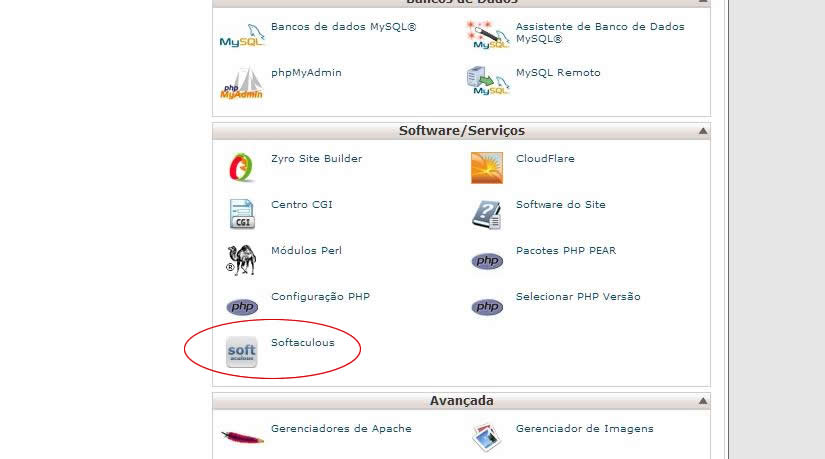Click the Configuração PHP icon
Viewport: 825px width, 459px height.
pyautogui.click(x=242, y=306)
